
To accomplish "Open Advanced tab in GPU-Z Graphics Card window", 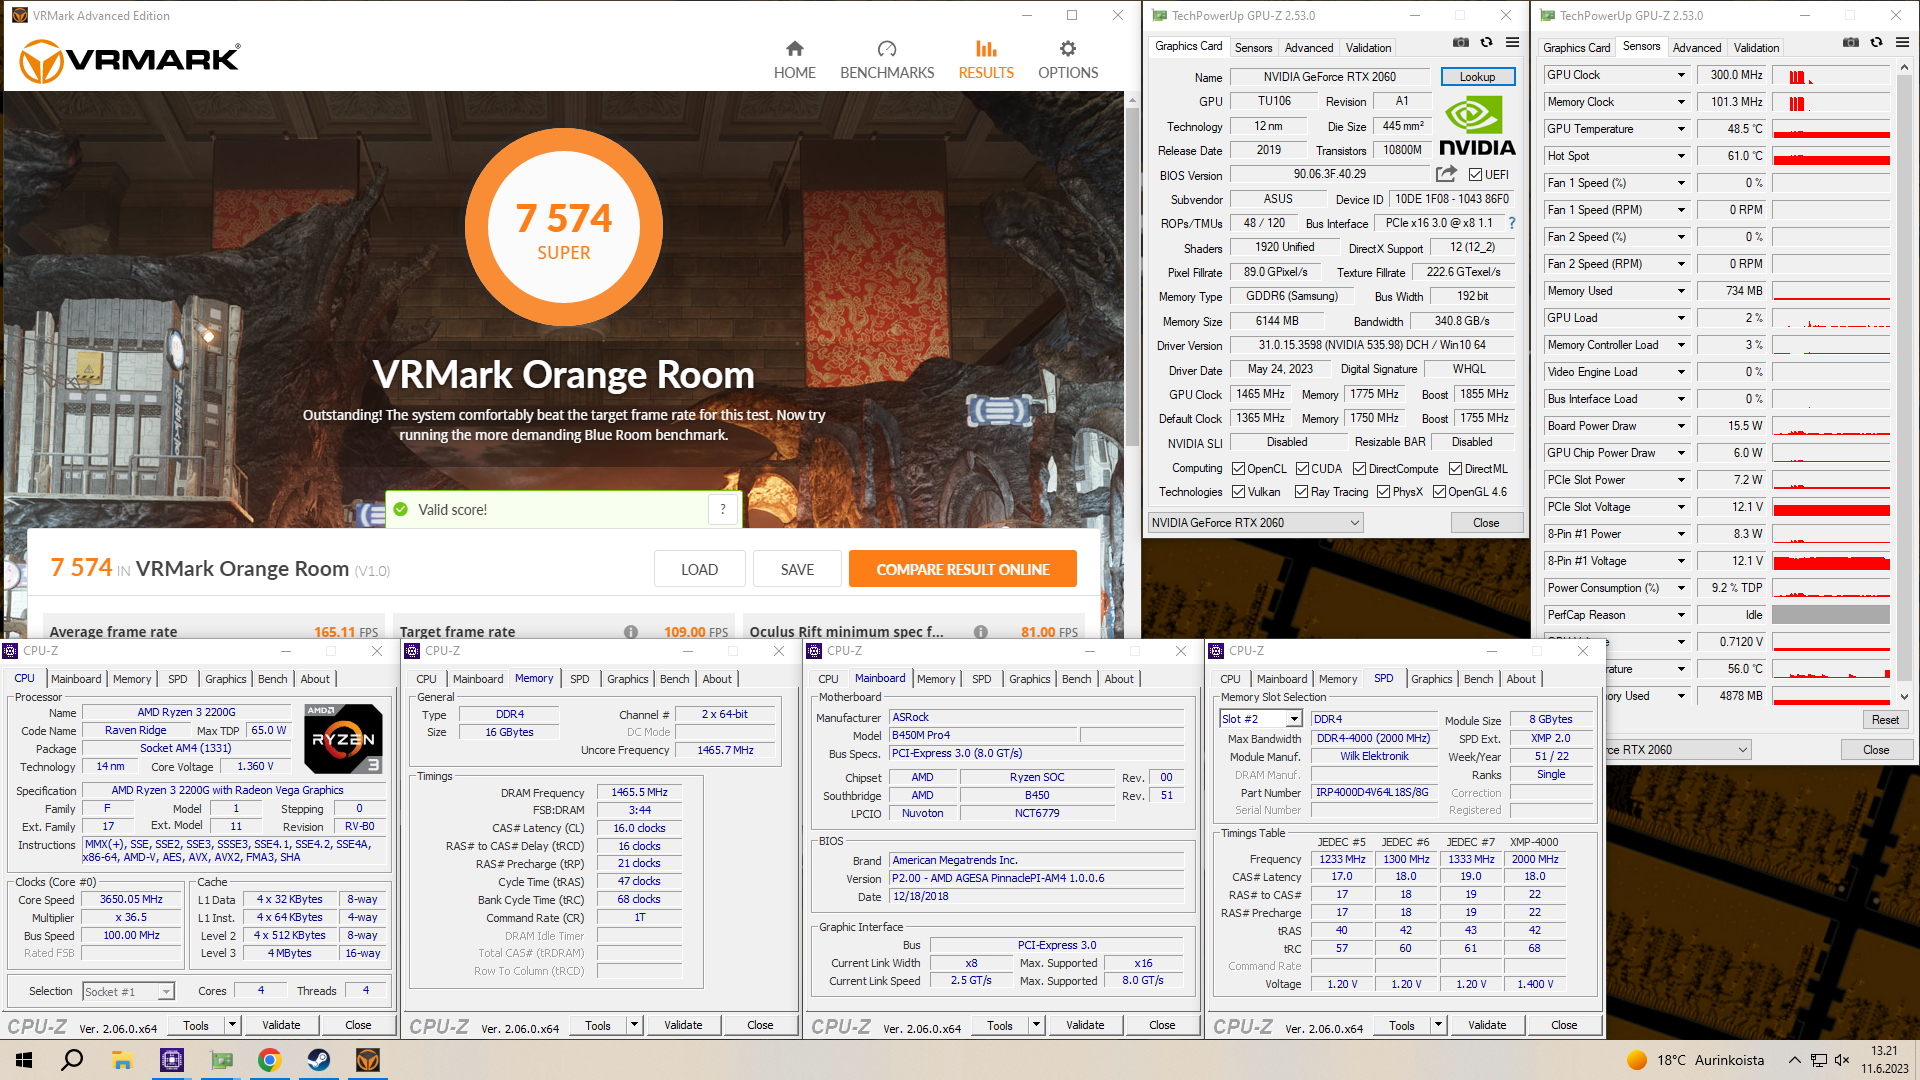I will coord(1308,48).
